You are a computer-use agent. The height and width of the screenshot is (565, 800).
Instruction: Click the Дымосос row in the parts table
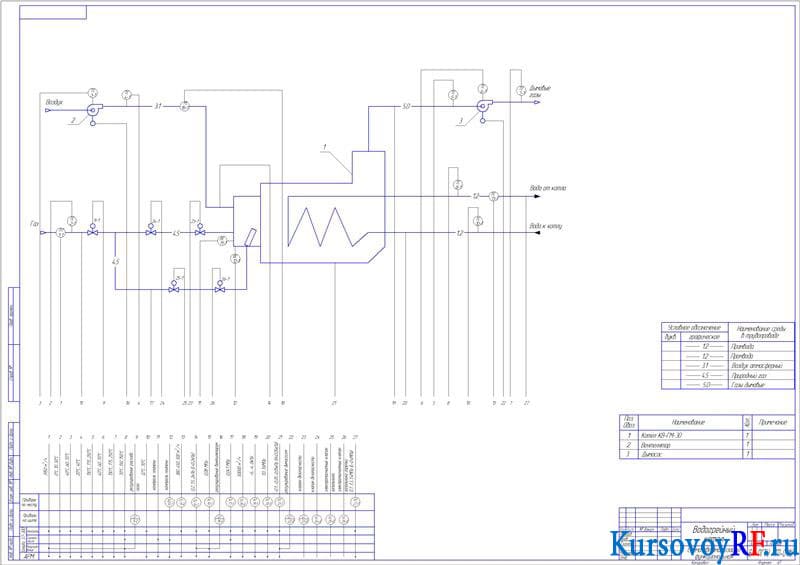tap(707, 454)
